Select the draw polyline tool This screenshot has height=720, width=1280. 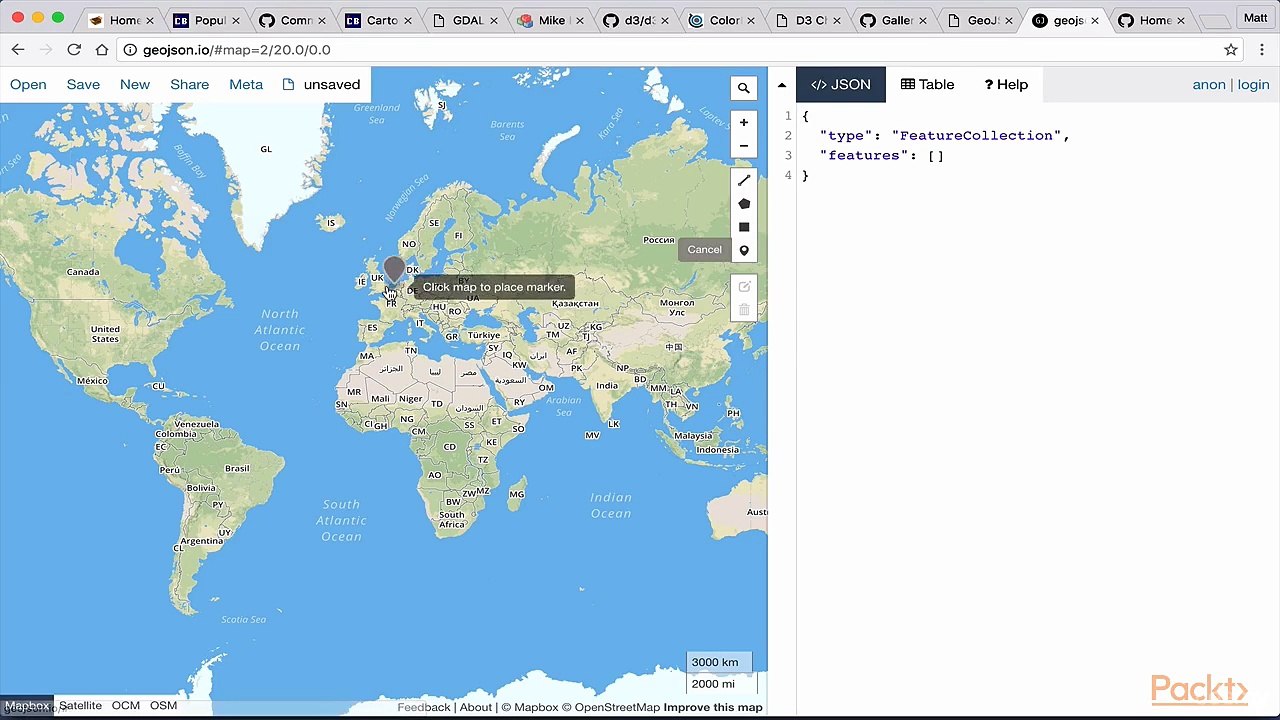pyautogui.click(x=743, y=180)
